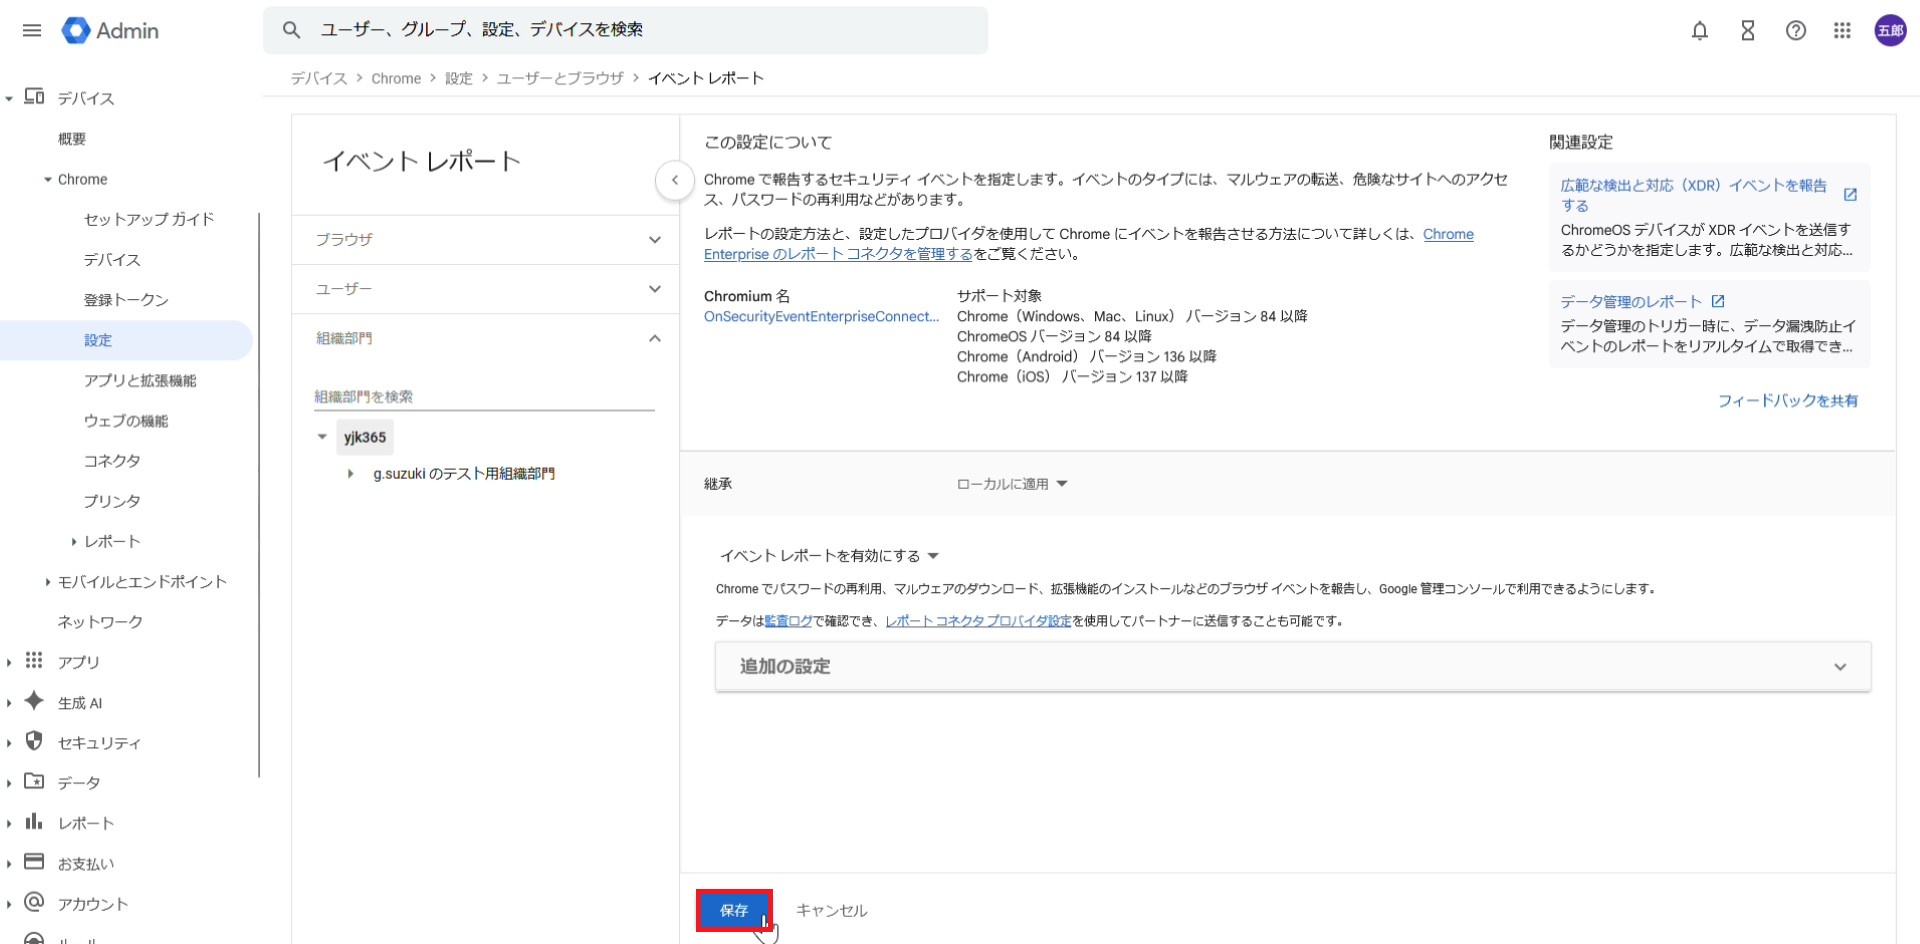The height and width of the screenshot is (944, 1920).
Task: Open the notifications bell
Action: 1699,31
